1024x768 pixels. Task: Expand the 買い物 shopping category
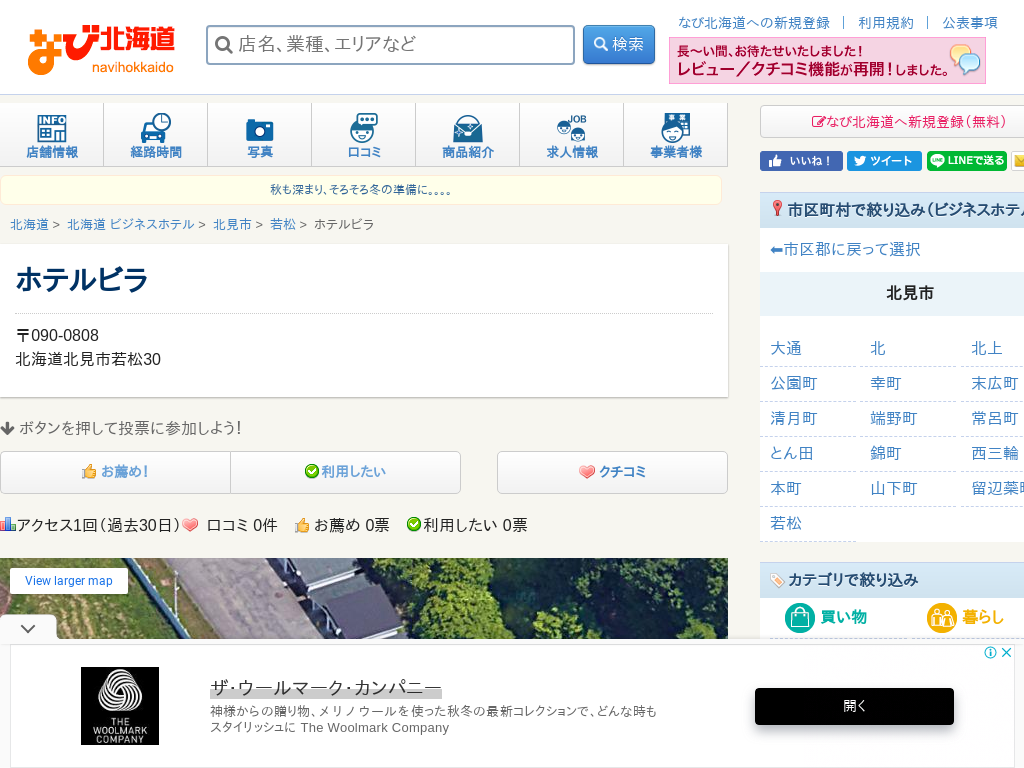(826, 617)
